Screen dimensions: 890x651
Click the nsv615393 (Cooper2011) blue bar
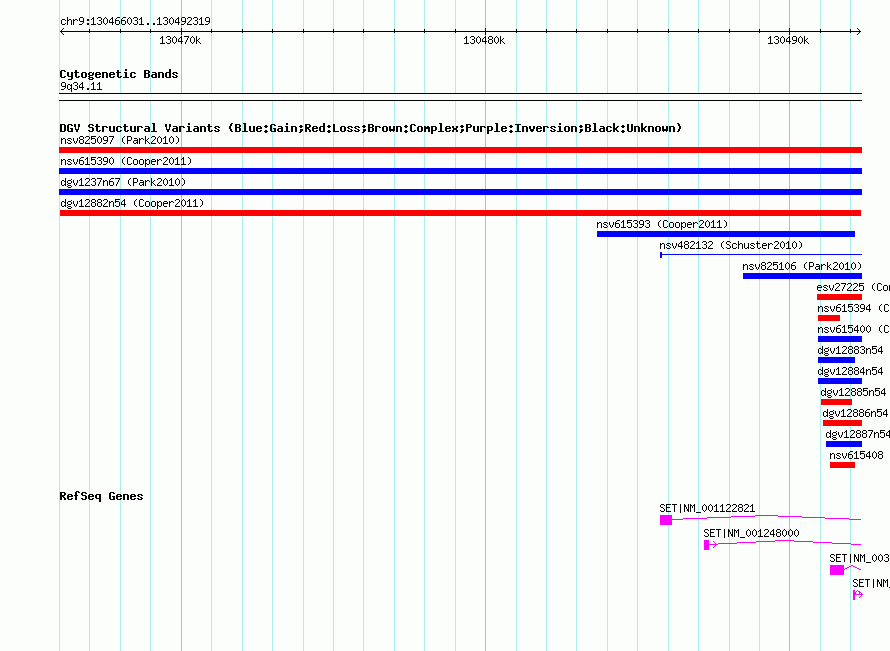point(726,234)
